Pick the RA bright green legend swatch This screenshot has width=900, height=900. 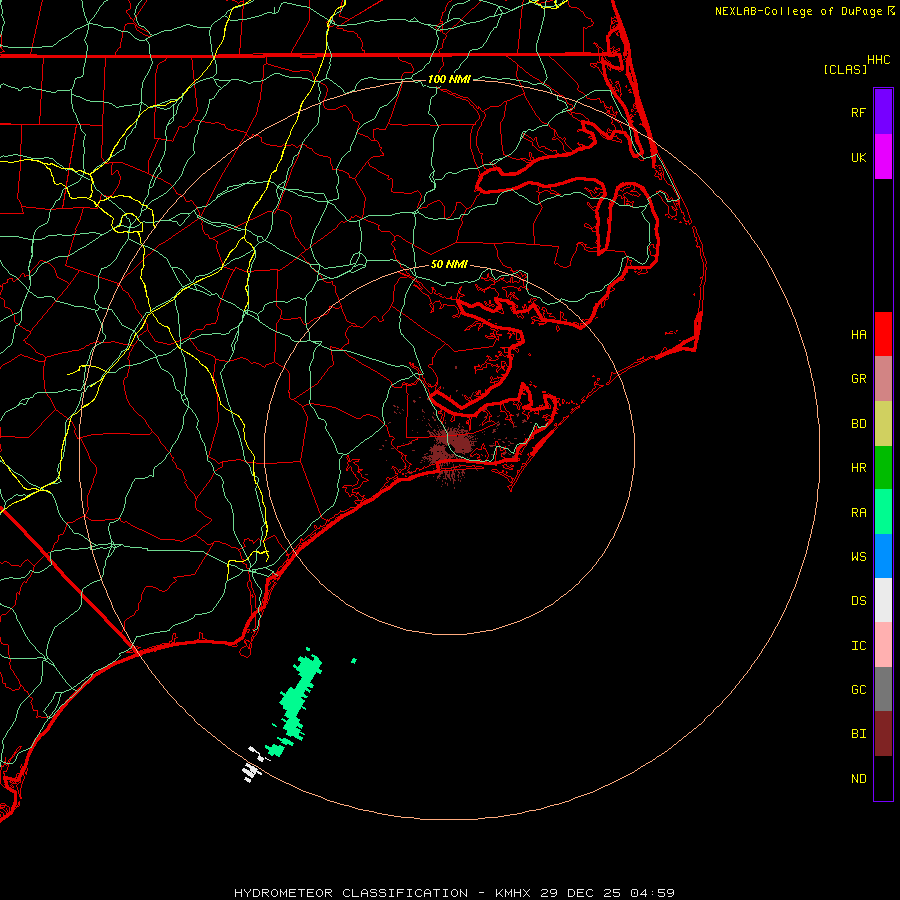[x=883, y=512]
